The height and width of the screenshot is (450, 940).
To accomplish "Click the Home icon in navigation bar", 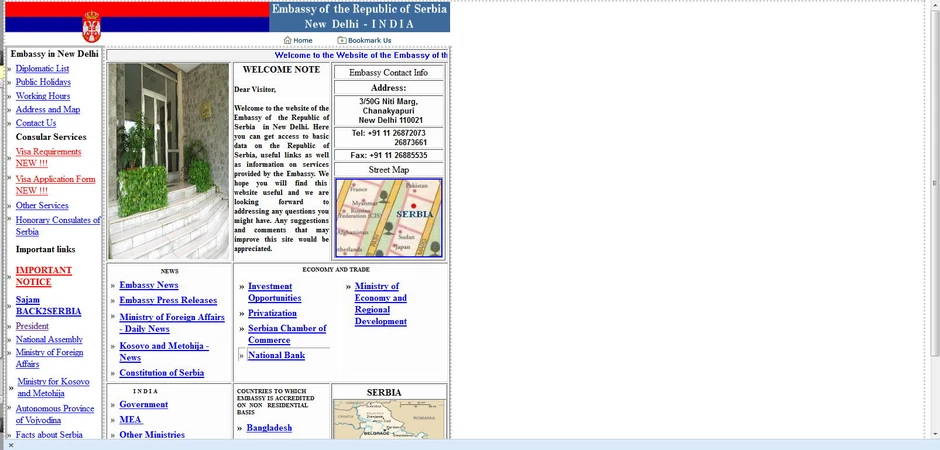I will [x=287, y=40].
